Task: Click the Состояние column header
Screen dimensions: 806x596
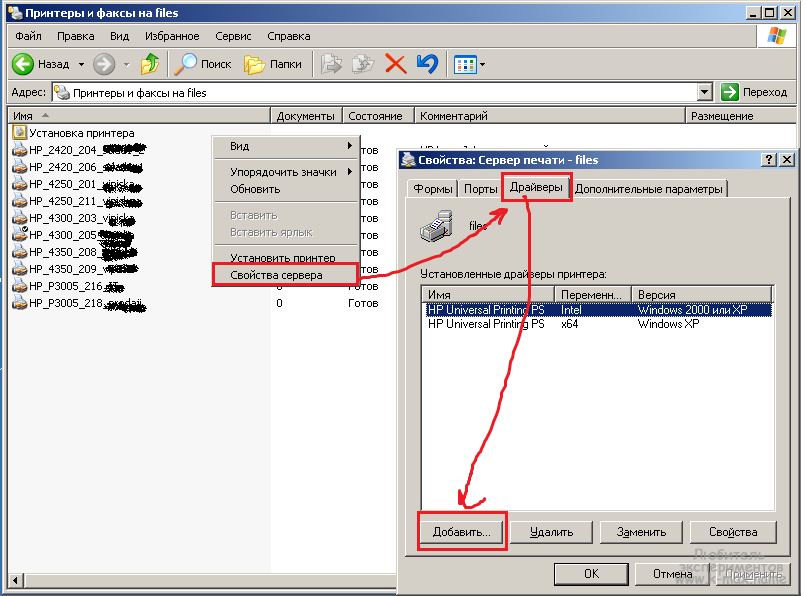Action: pyautogui.click(x=378, y=116)
